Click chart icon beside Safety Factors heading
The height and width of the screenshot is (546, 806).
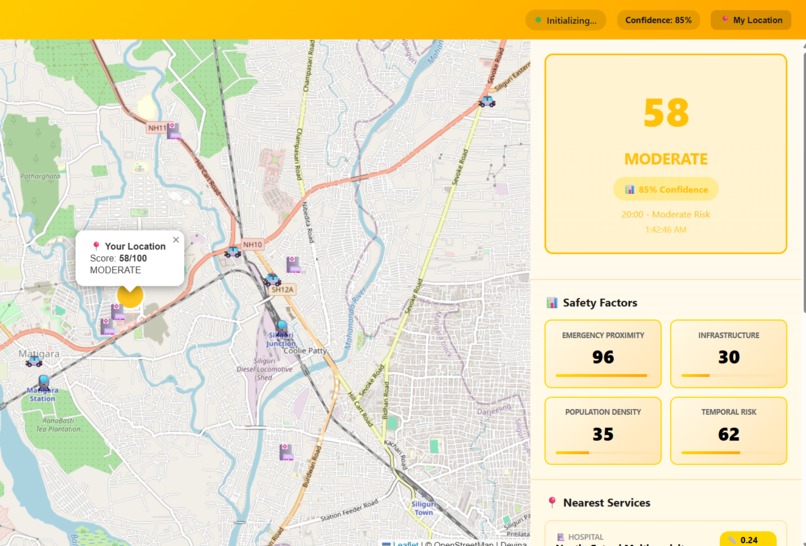[552, 302]
